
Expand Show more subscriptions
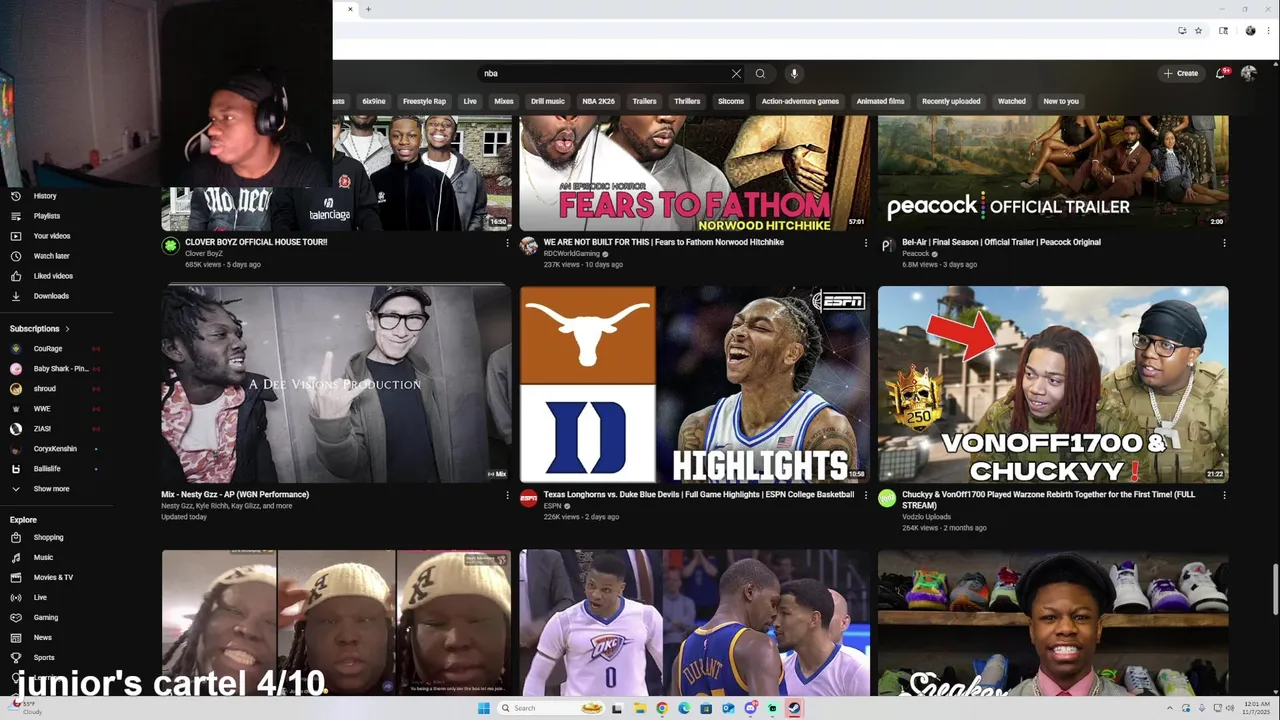(x=51, y=489)
